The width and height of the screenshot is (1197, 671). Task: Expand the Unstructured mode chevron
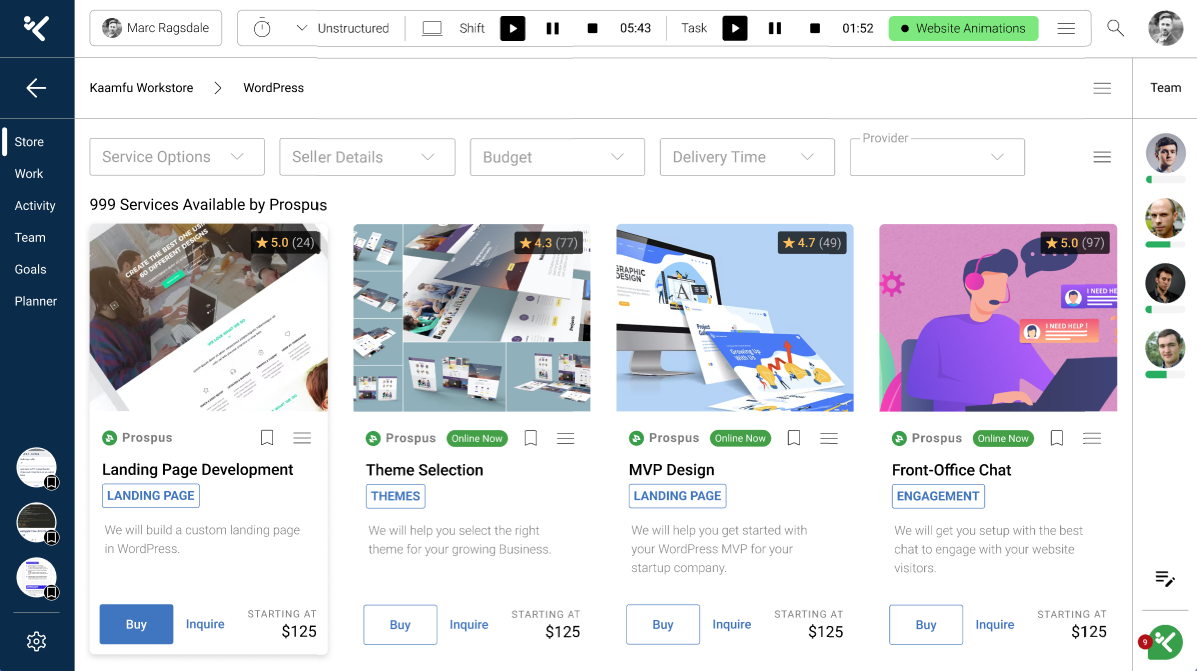(302, 28)
